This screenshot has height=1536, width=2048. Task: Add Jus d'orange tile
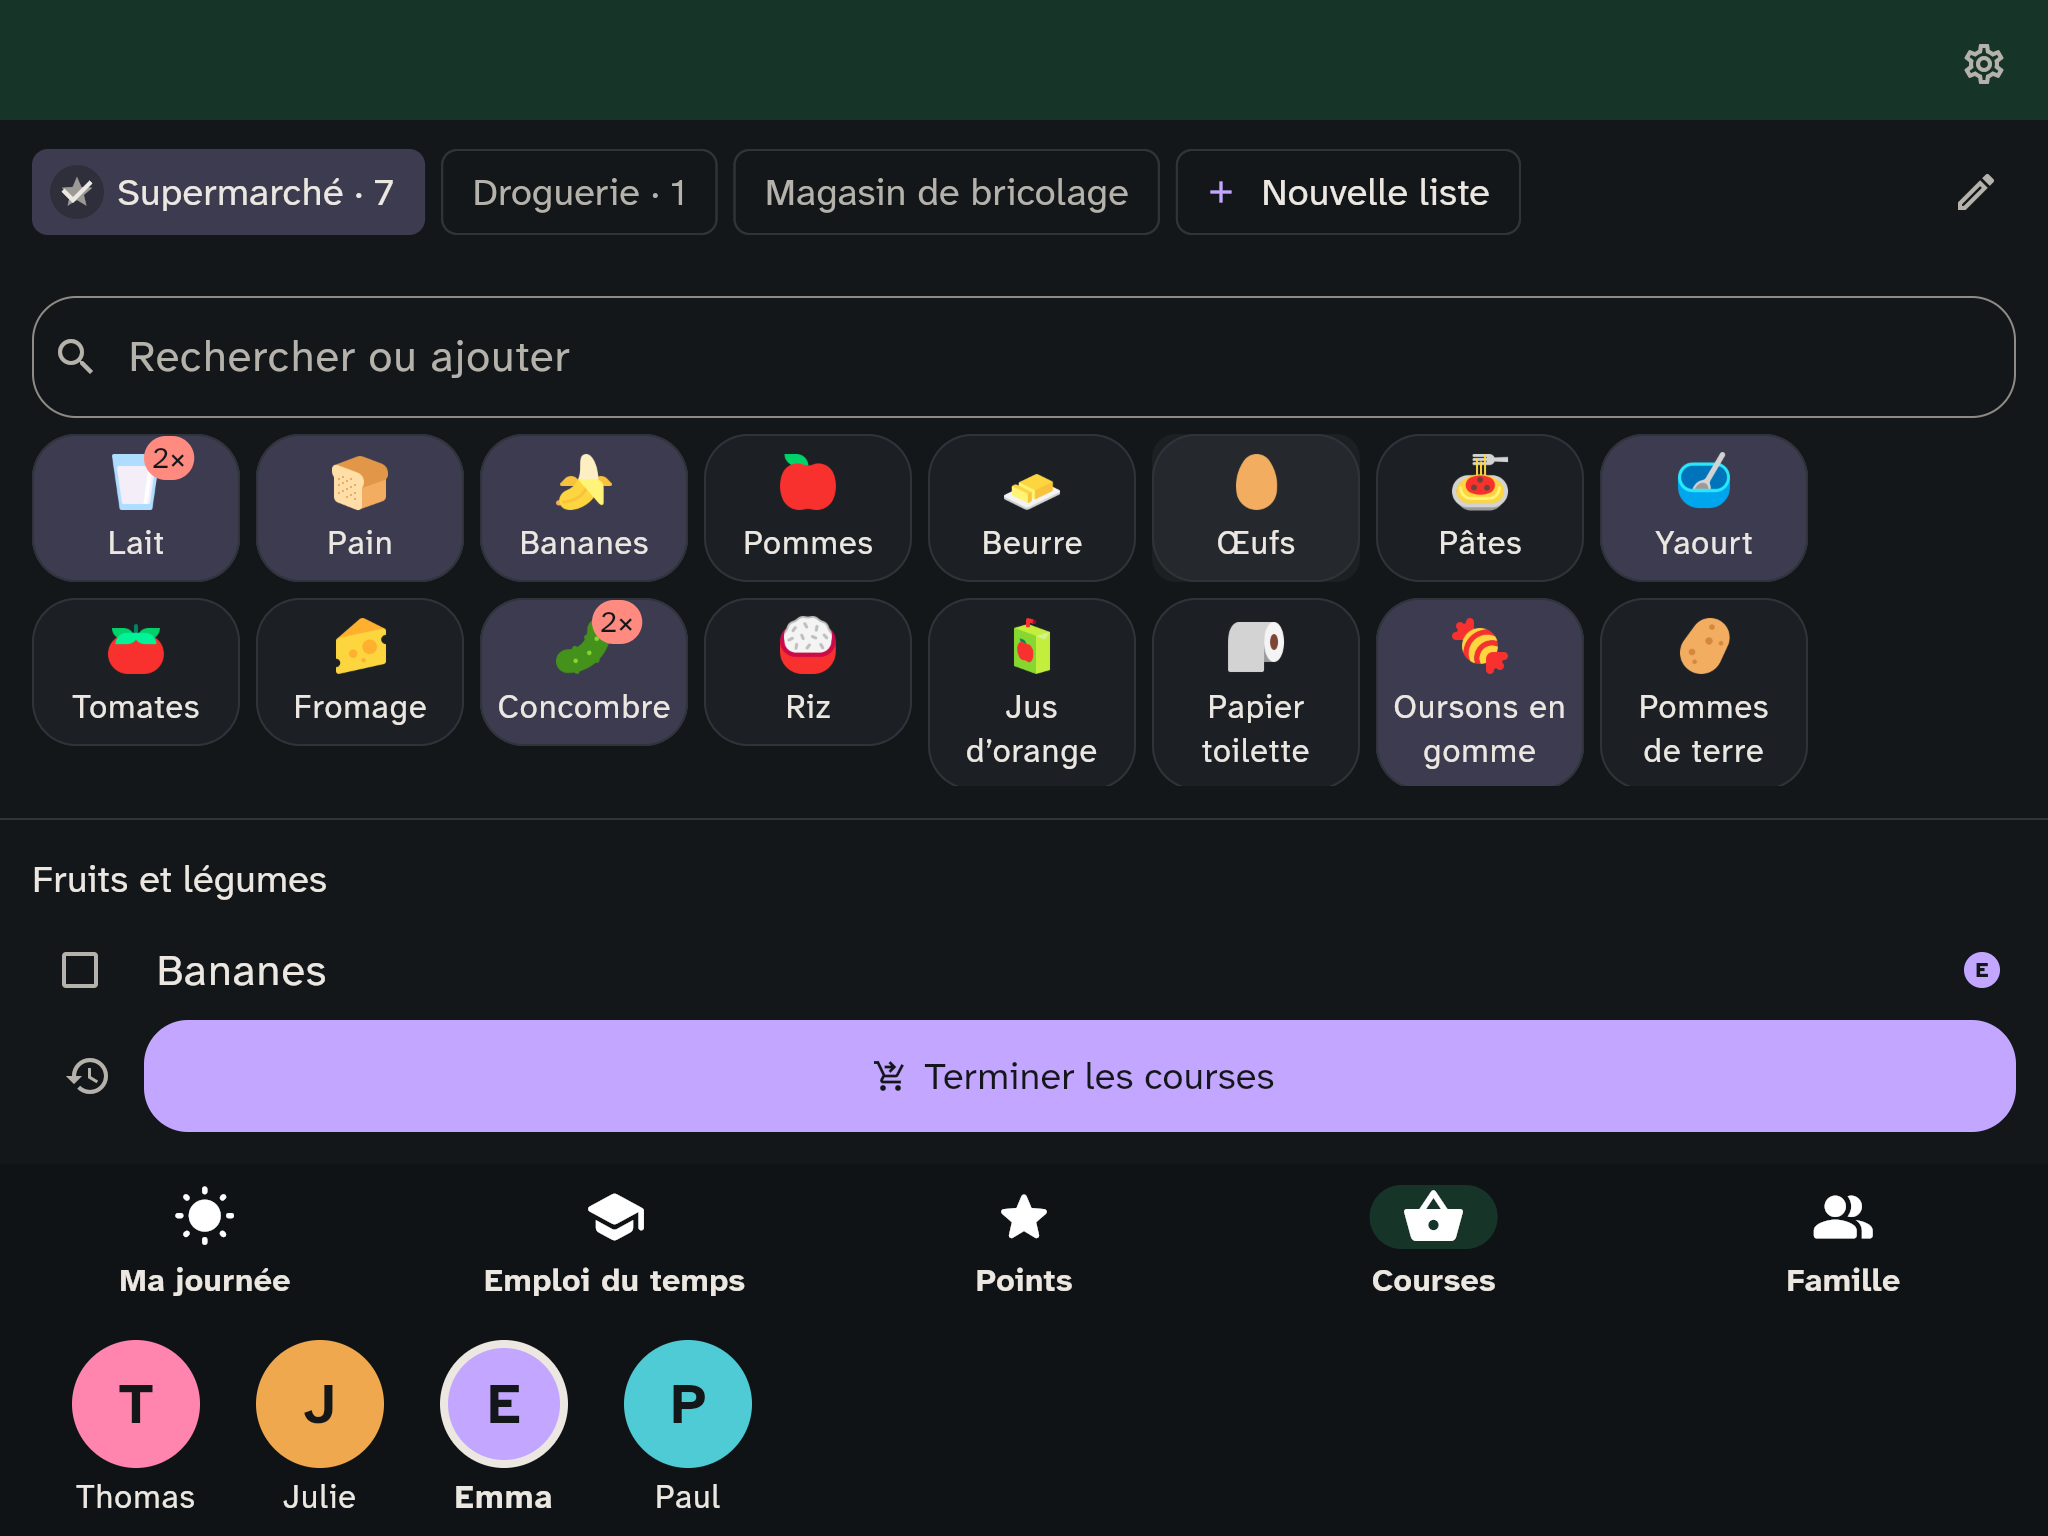pos(1032,692)
